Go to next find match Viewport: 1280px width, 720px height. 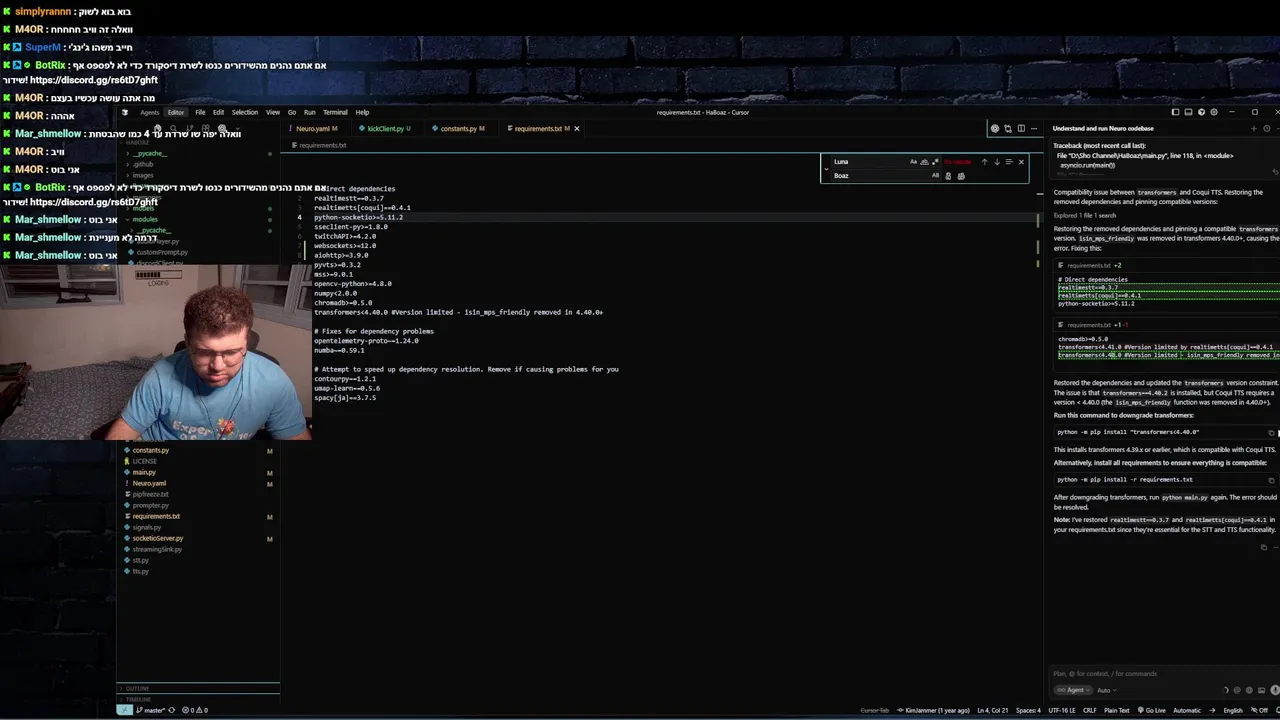coord(997,162)
